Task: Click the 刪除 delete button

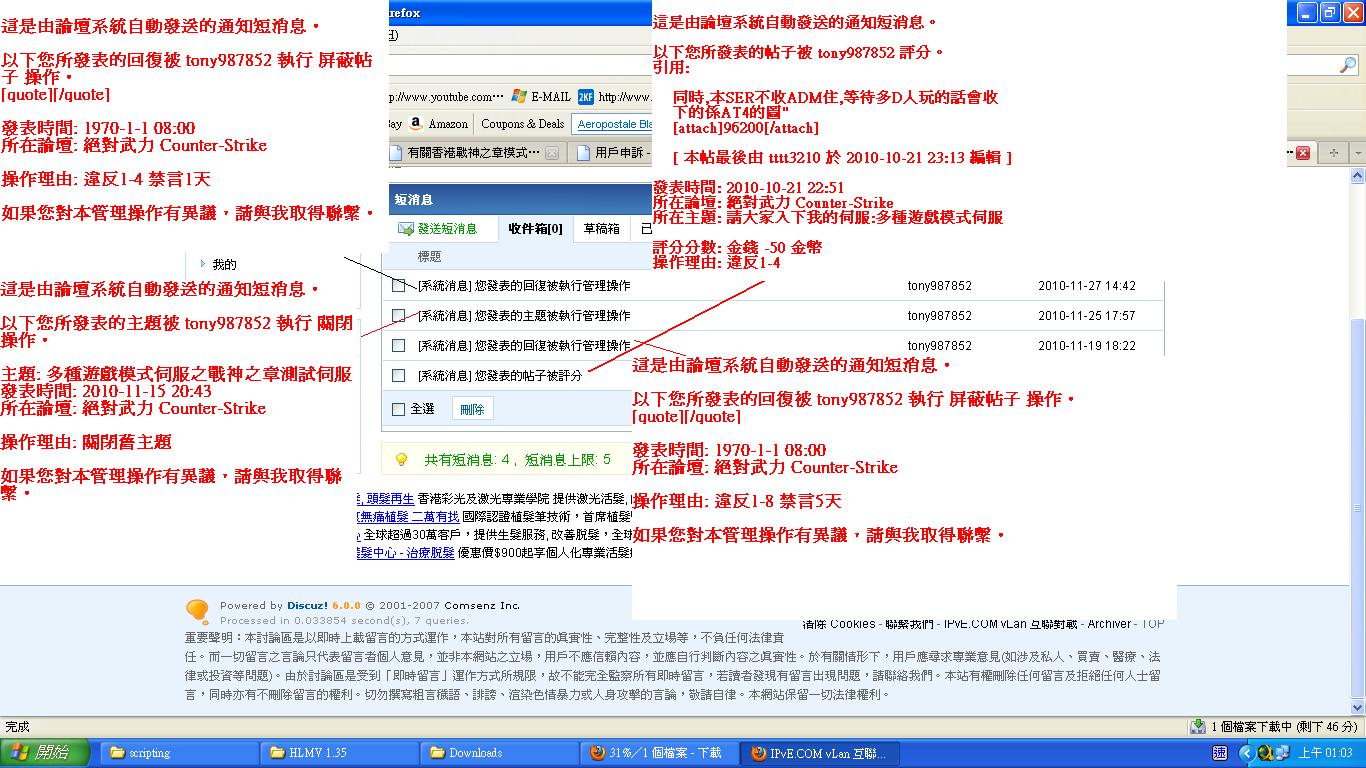Action: click(x=472, y=409)
